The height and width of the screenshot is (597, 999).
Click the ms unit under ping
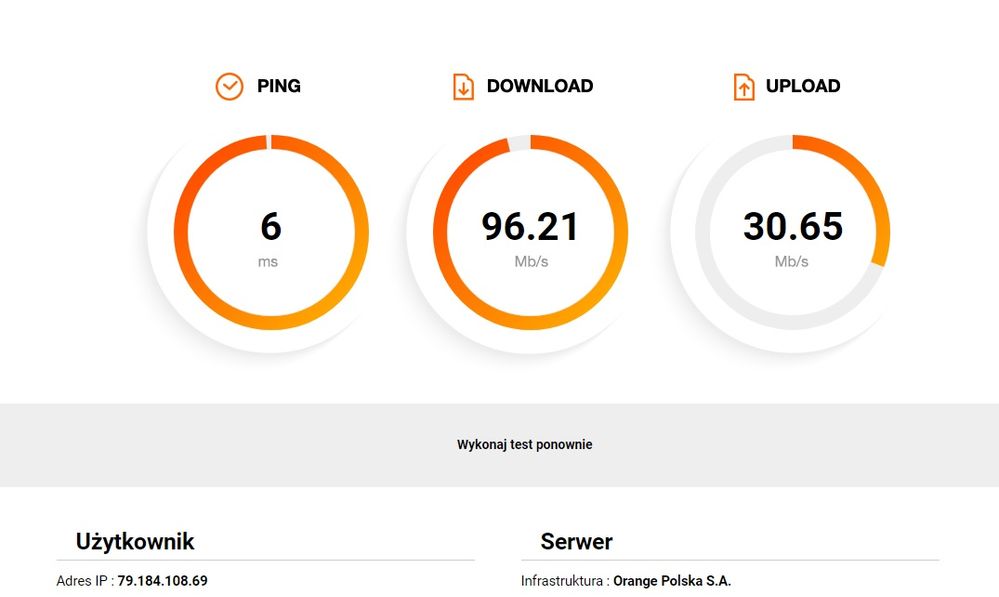(268, 262)
